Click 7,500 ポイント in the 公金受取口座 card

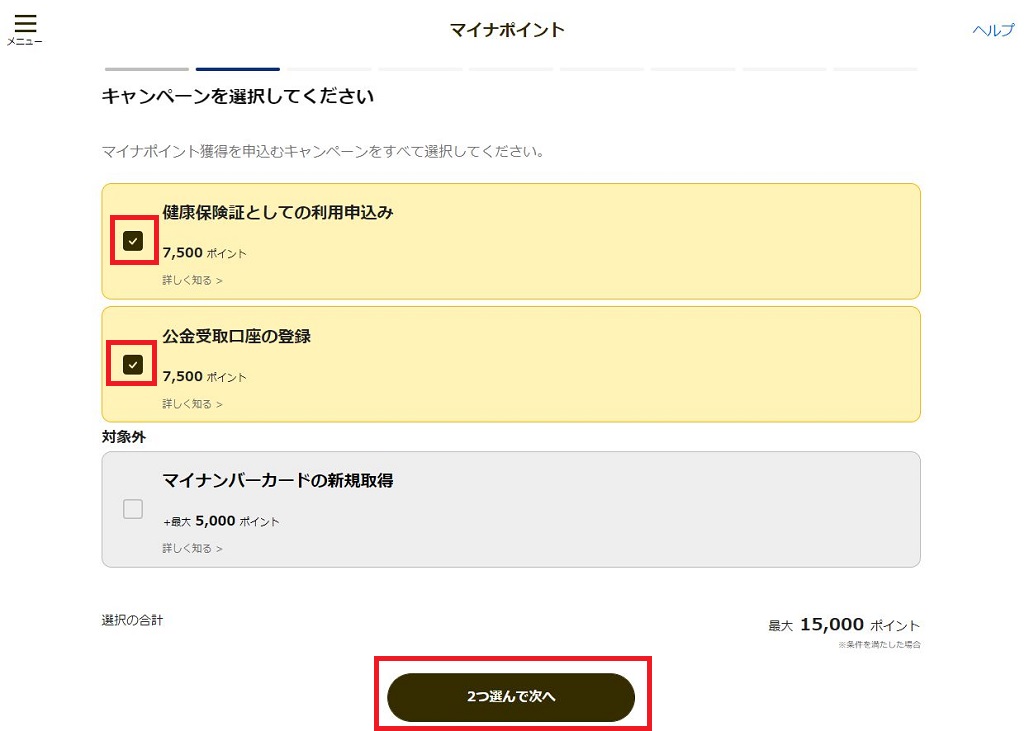tap(204, 377)
